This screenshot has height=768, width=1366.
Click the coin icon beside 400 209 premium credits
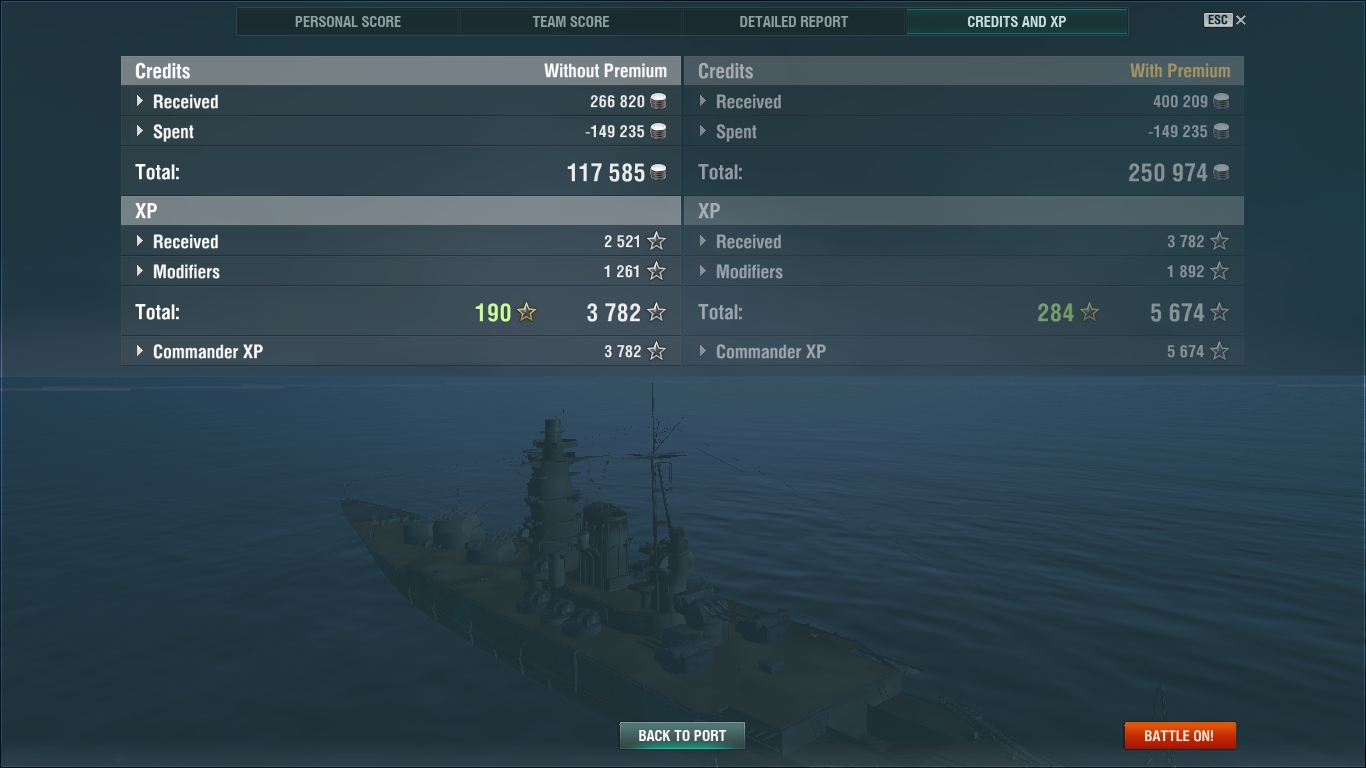(x=1221, y=101)
